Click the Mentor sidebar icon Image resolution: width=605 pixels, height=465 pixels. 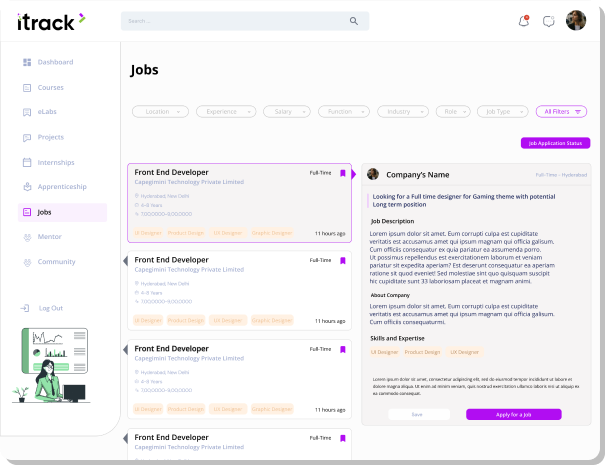(27, 237)
